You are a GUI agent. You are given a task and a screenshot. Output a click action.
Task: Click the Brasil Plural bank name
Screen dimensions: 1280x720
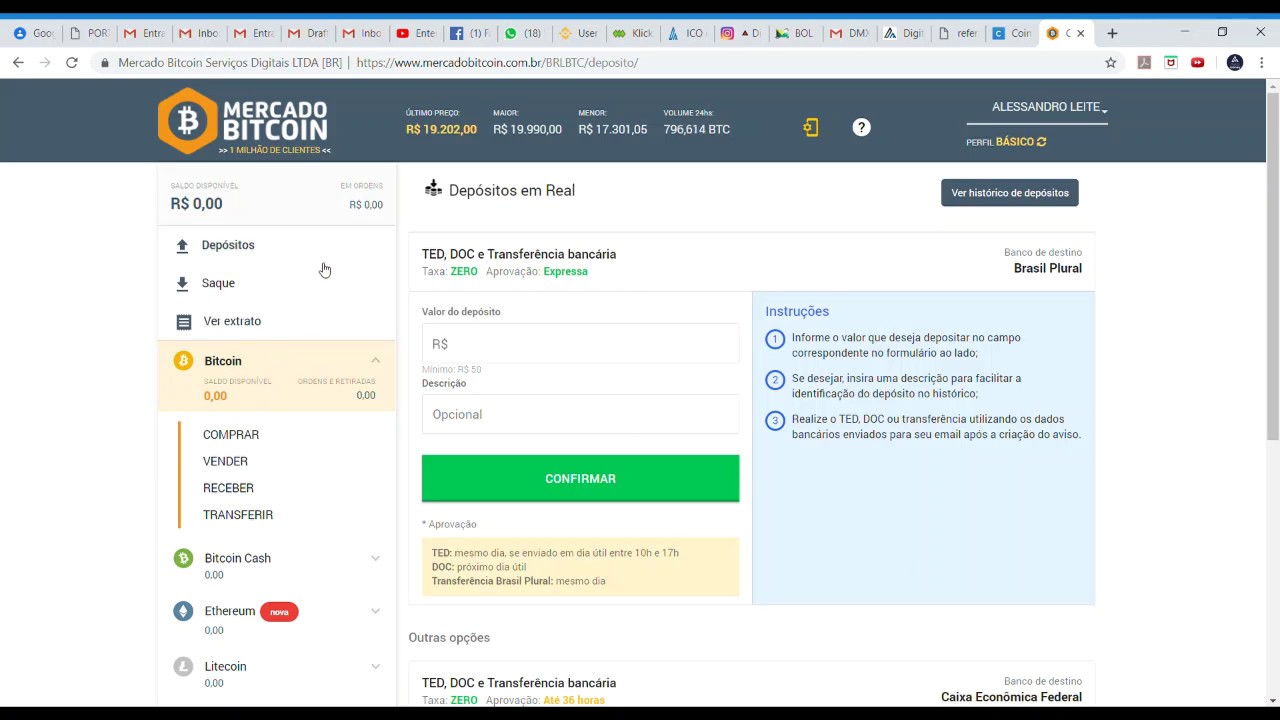[1048, 268]
